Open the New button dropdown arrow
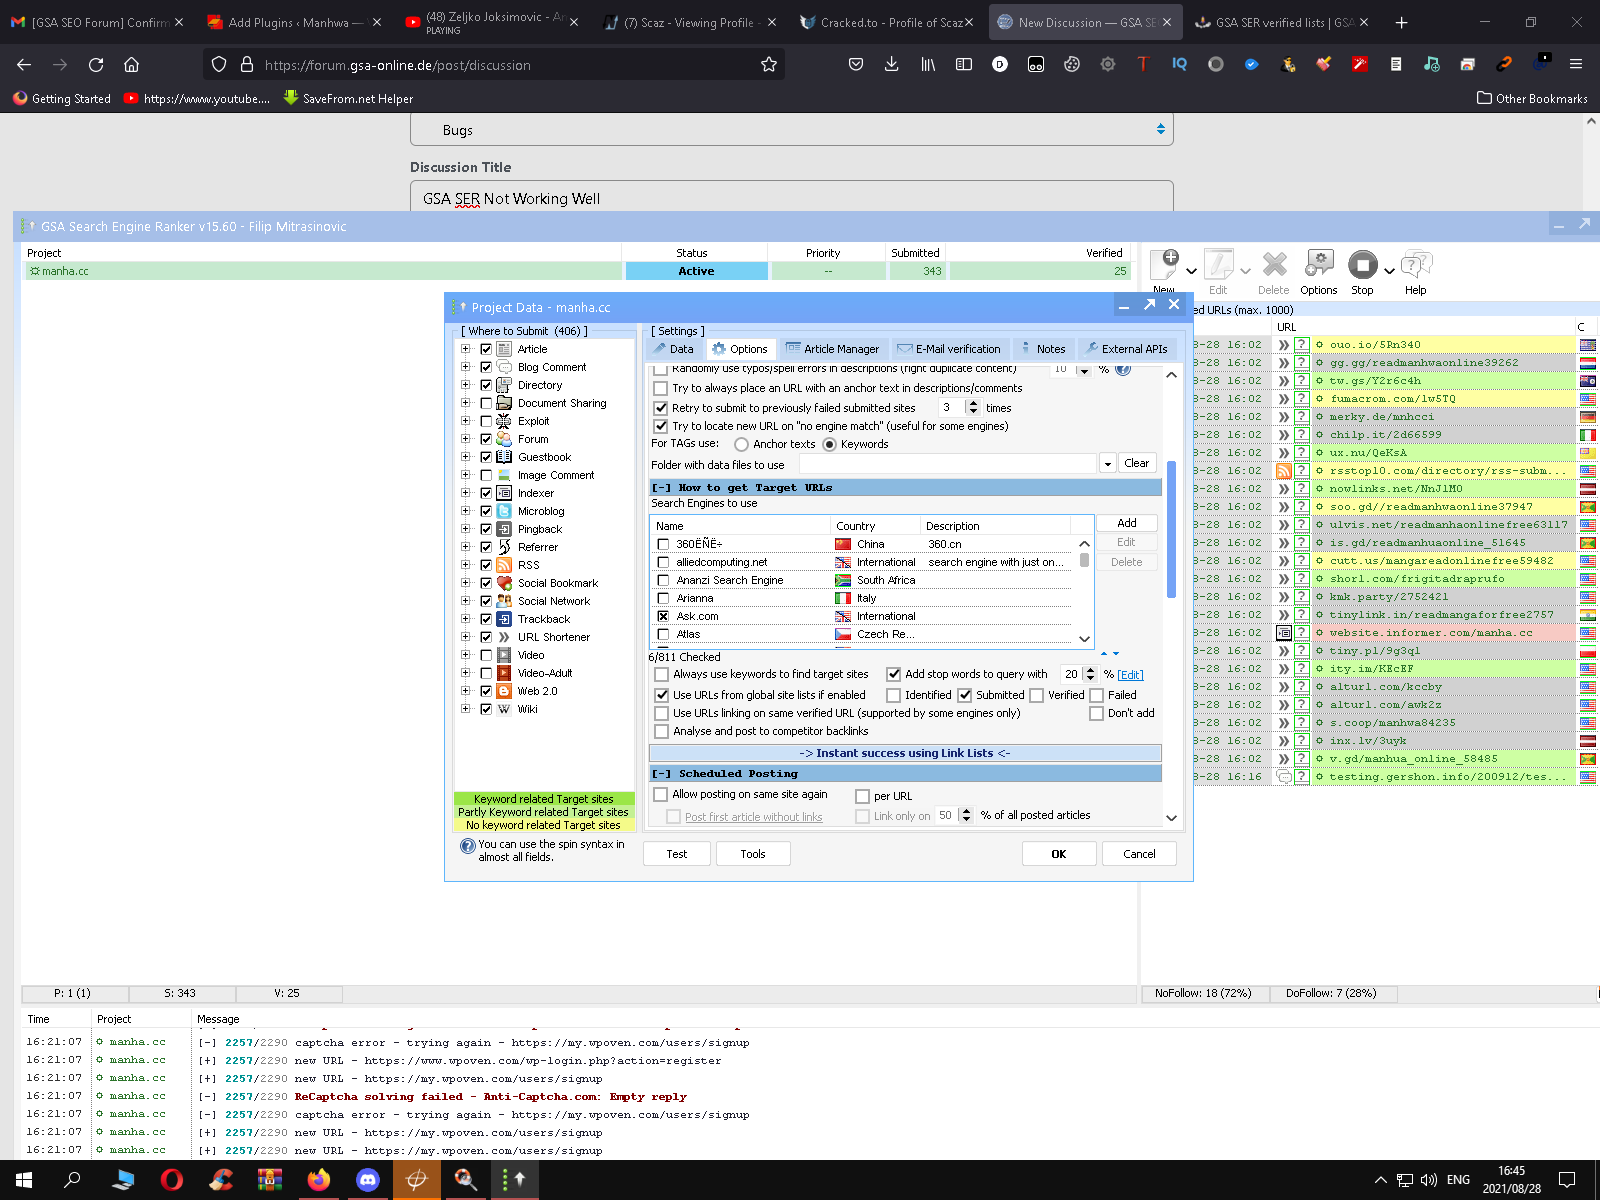 1191,271
